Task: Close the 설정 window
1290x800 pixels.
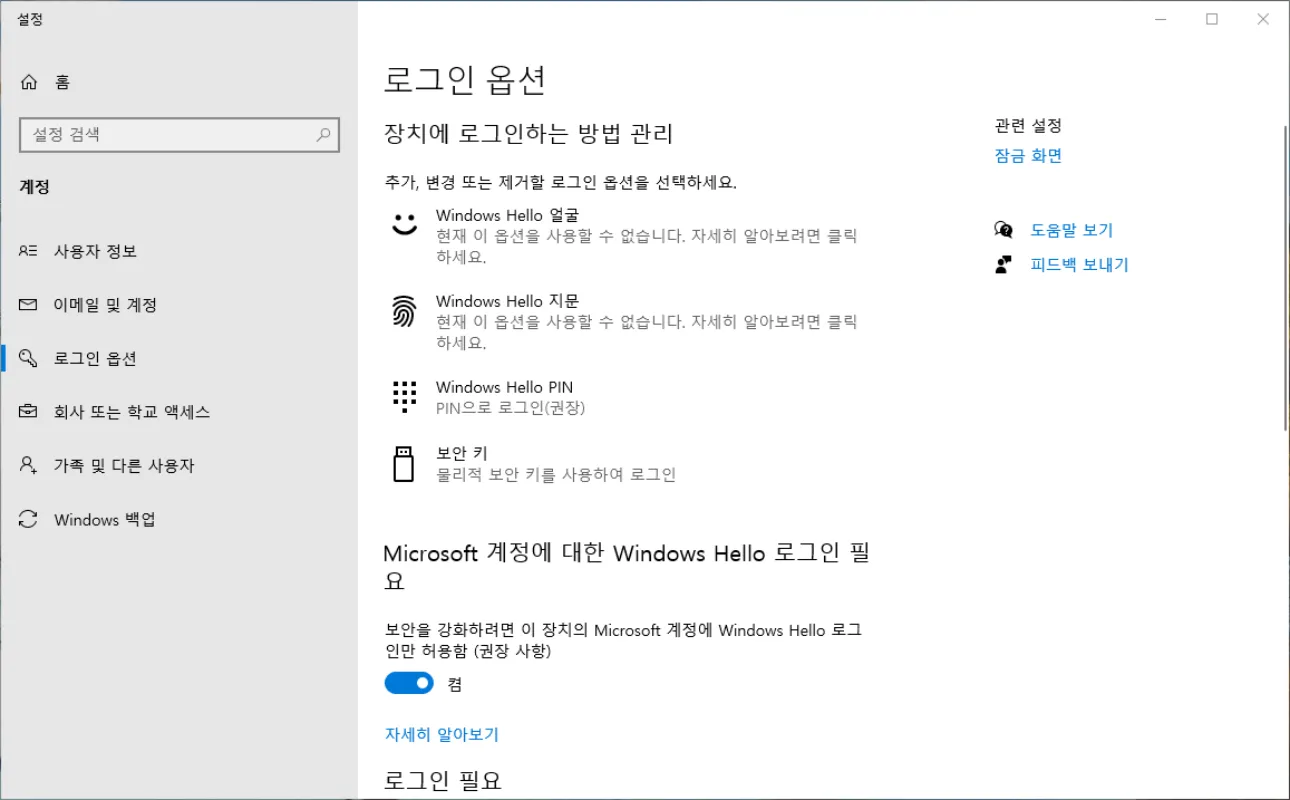Action: tap(1264, 19)
